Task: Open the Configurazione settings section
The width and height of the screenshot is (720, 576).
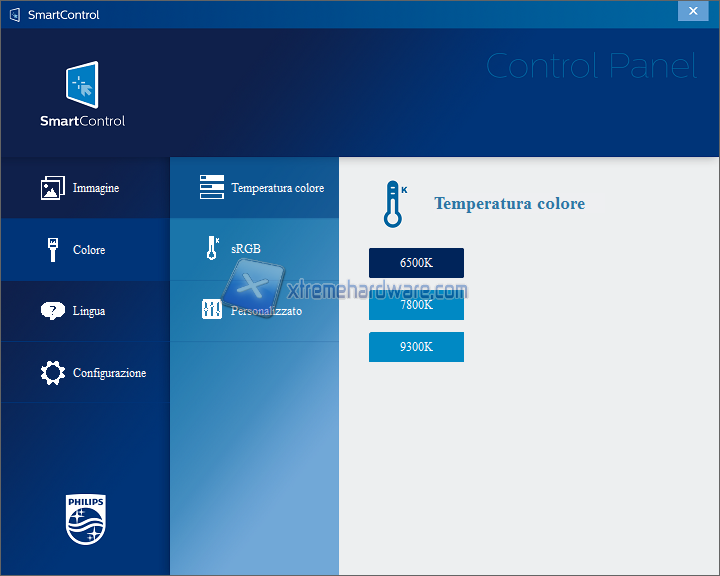Action: click(109, 373)
